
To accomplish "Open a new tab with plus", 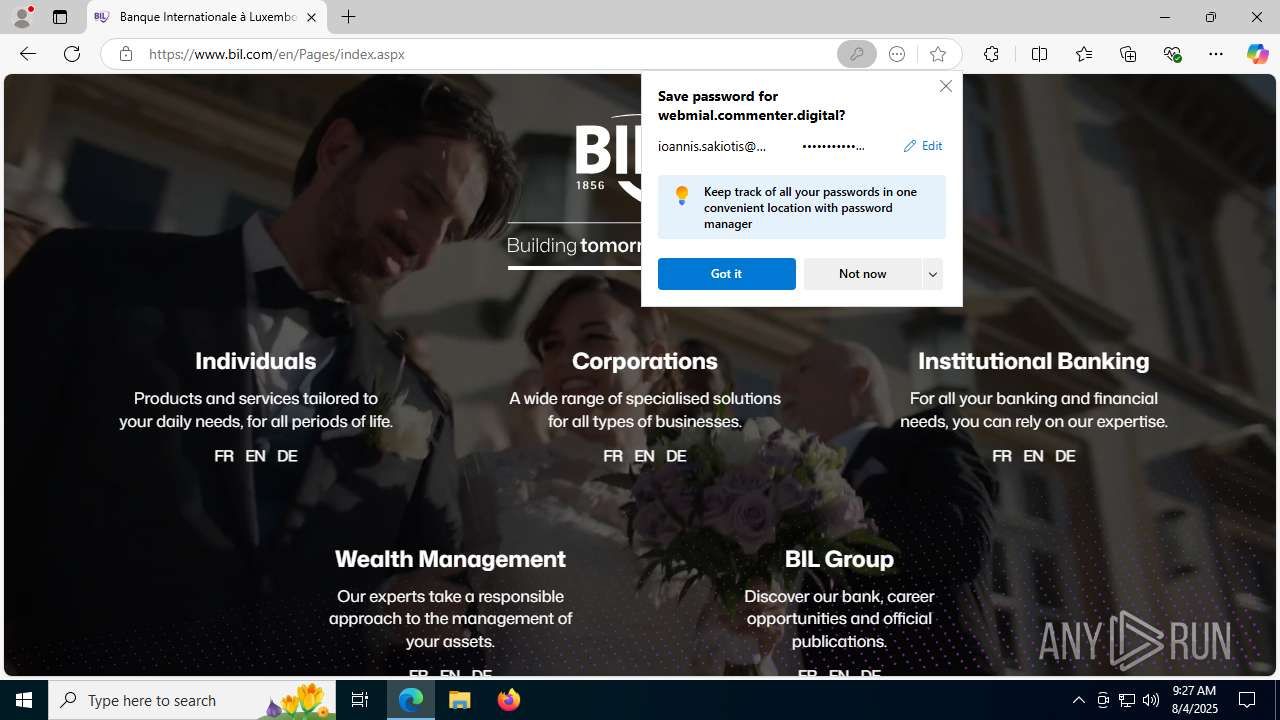I will (x=348, y=17).
